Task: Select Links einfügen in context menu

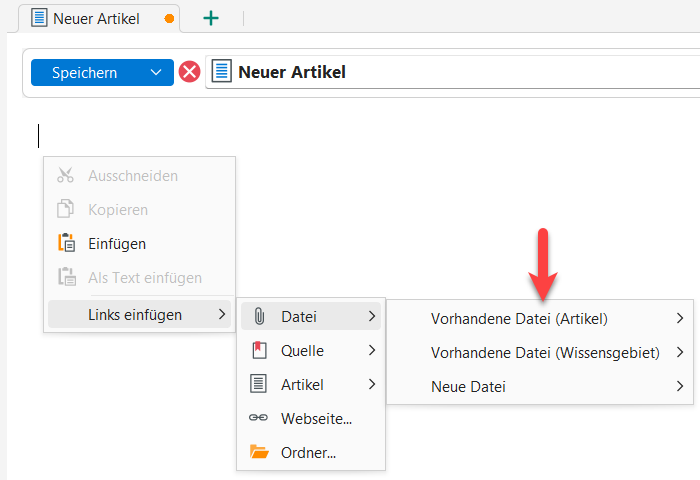Action: 135,315
